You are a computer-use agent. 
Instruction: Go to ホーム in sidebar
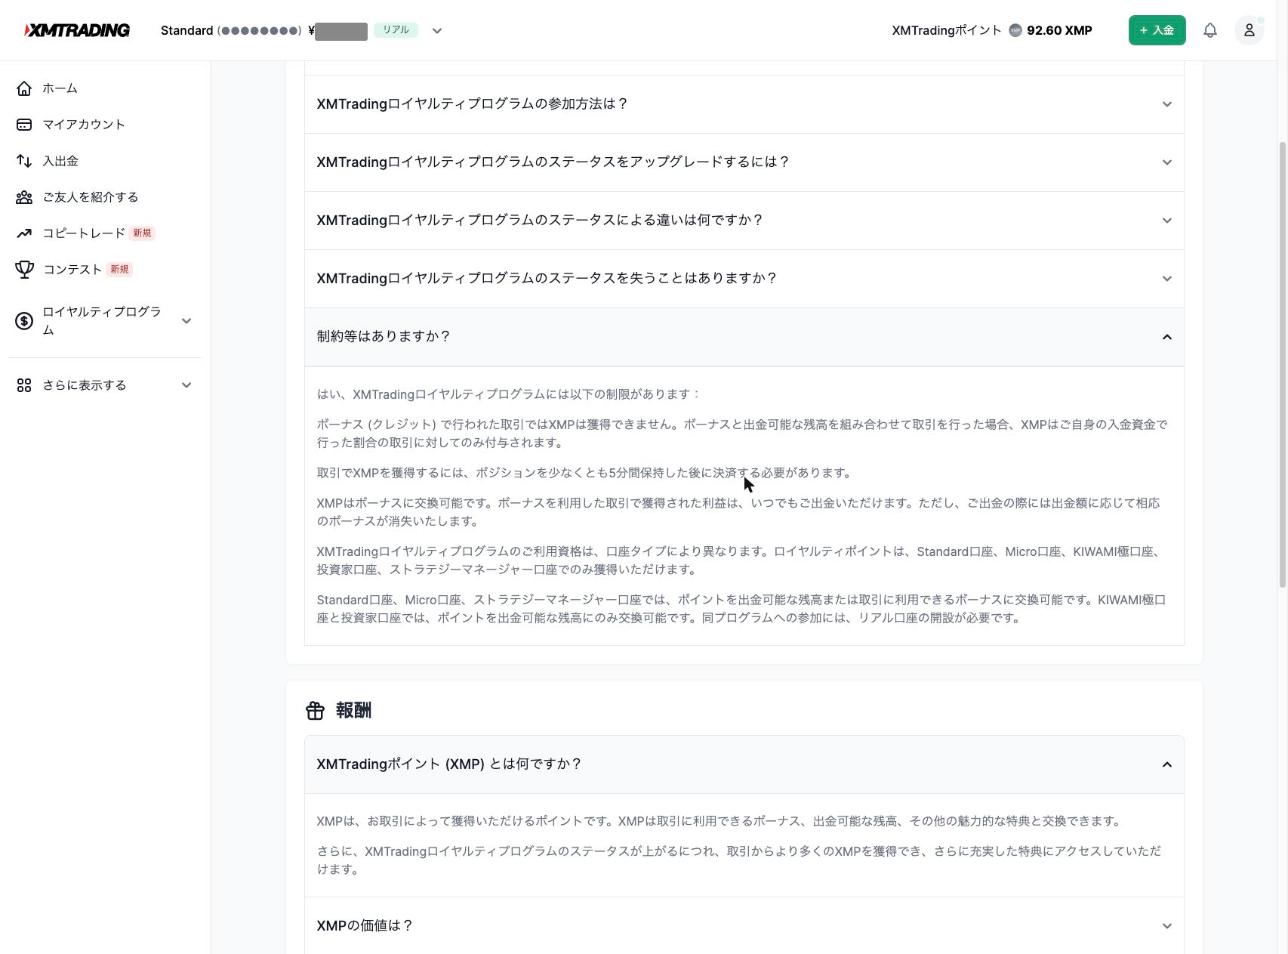click(x=60, y=88)
